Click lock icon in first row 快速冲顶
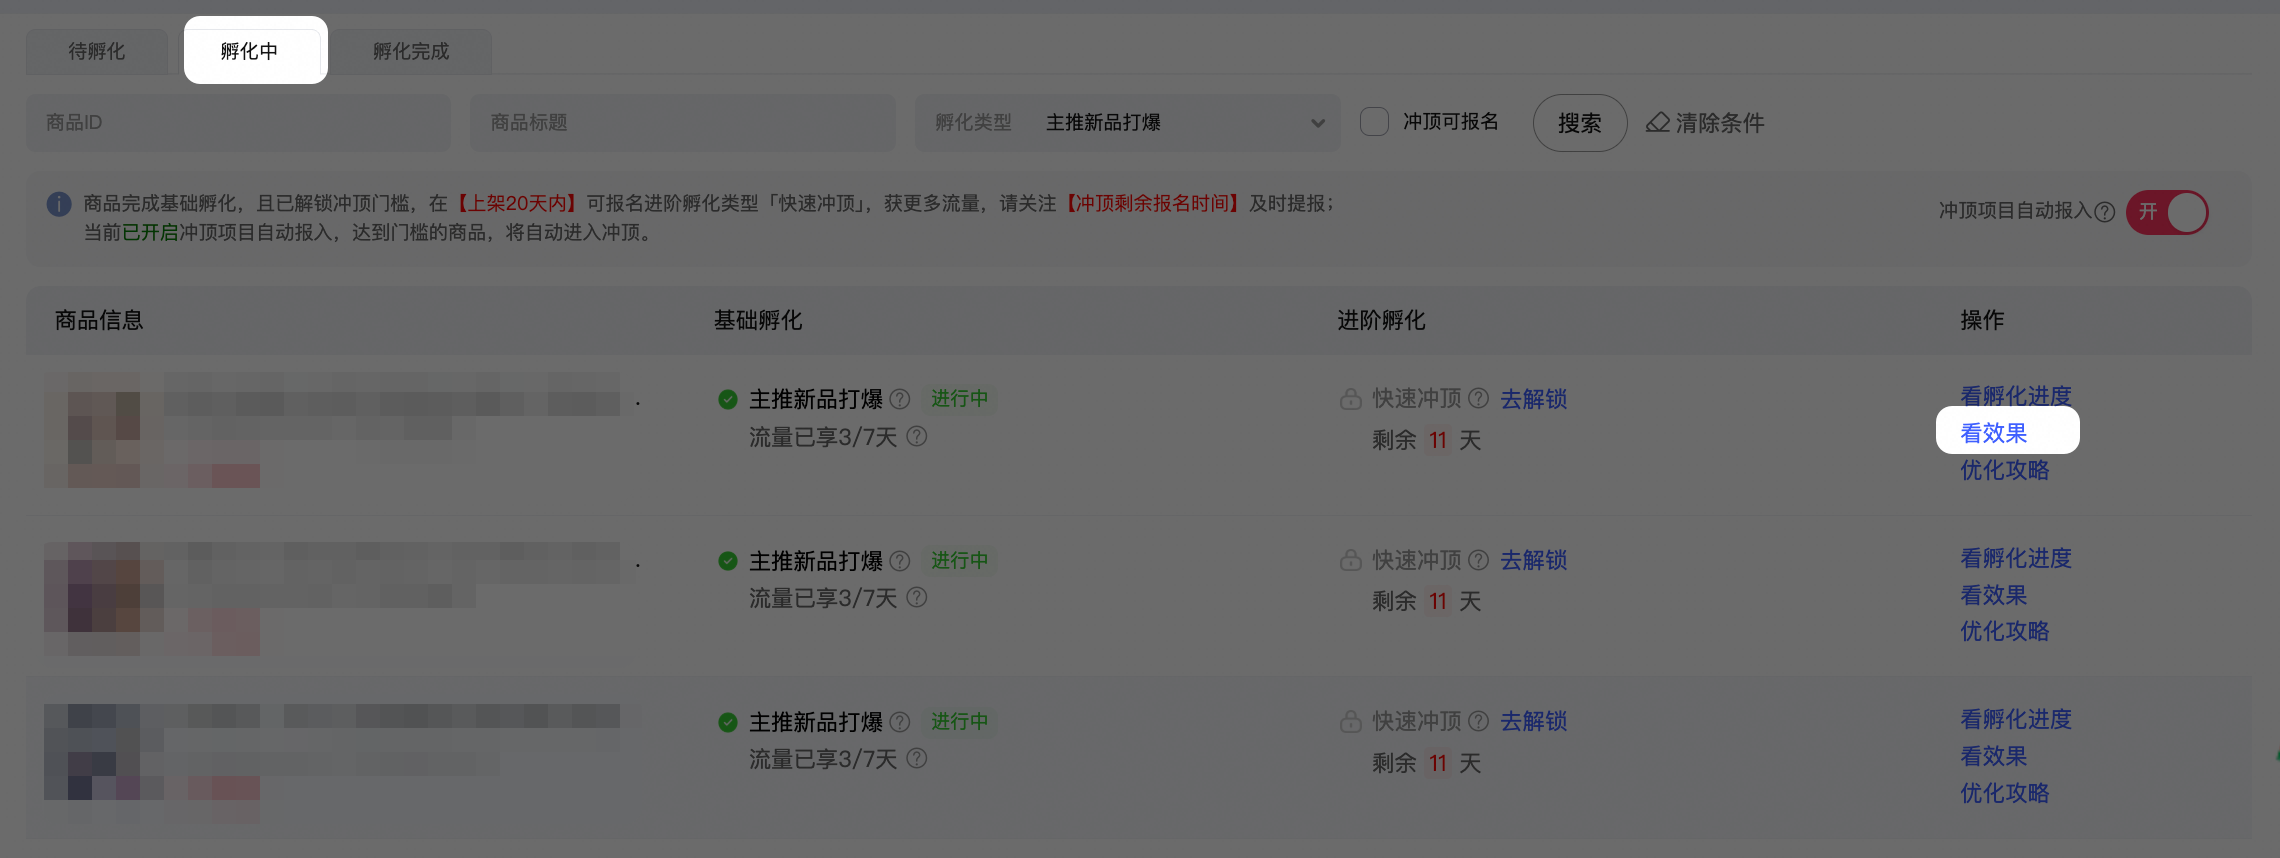 (1351, 399)
